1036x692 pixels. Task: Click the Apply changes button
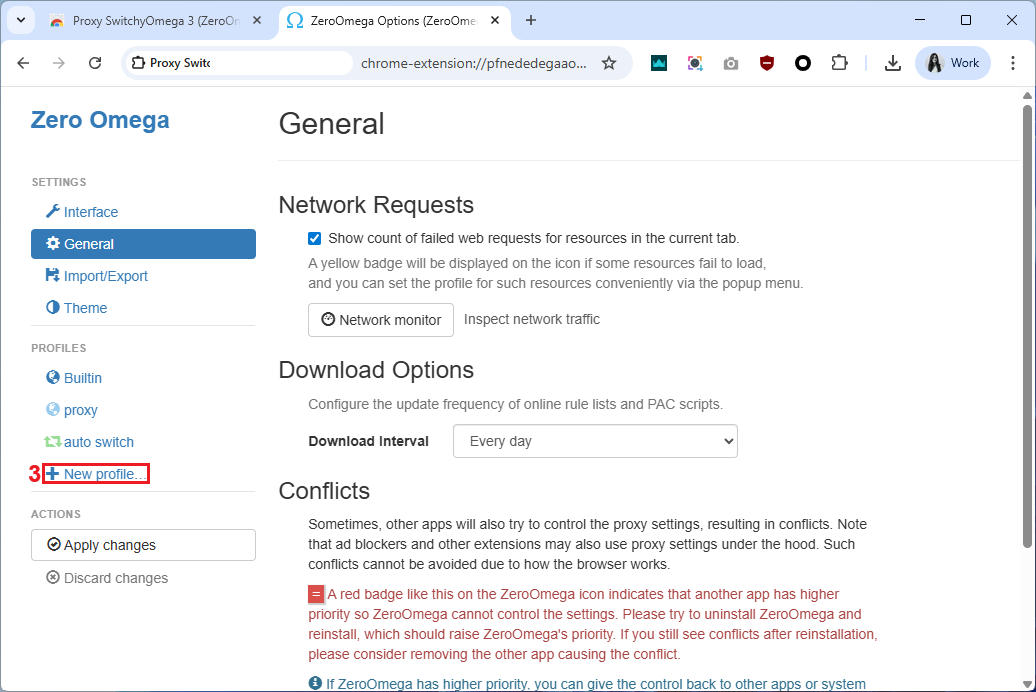143,545
